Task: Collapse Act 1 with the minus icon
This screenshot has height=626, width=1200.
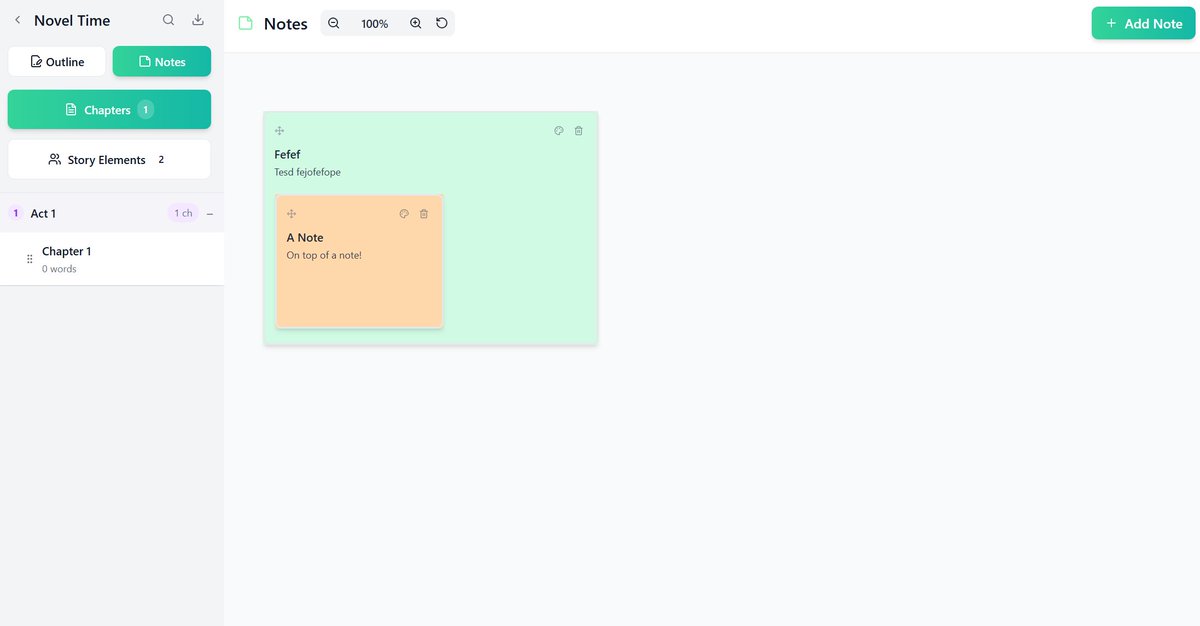Action: tap(210, 214)
